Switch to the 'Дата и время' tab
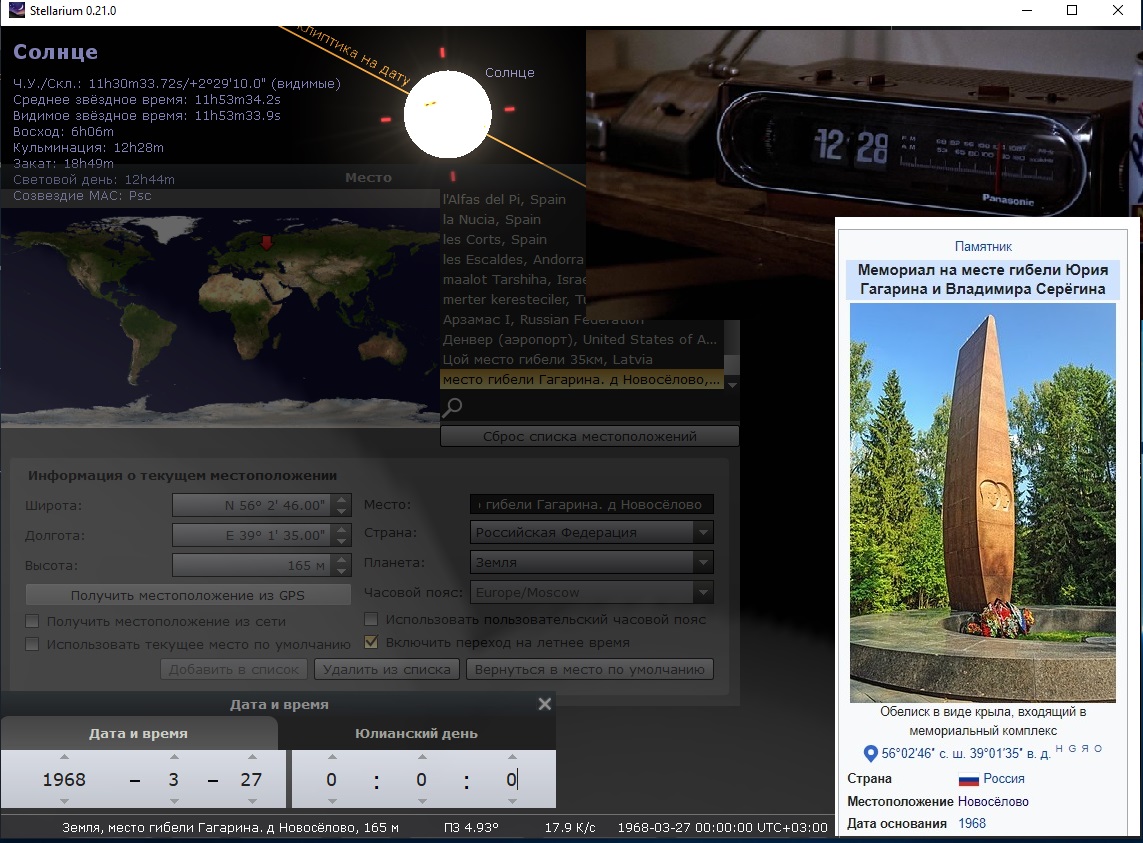This screenshot has width=1143, height=843. click(139, 733)
